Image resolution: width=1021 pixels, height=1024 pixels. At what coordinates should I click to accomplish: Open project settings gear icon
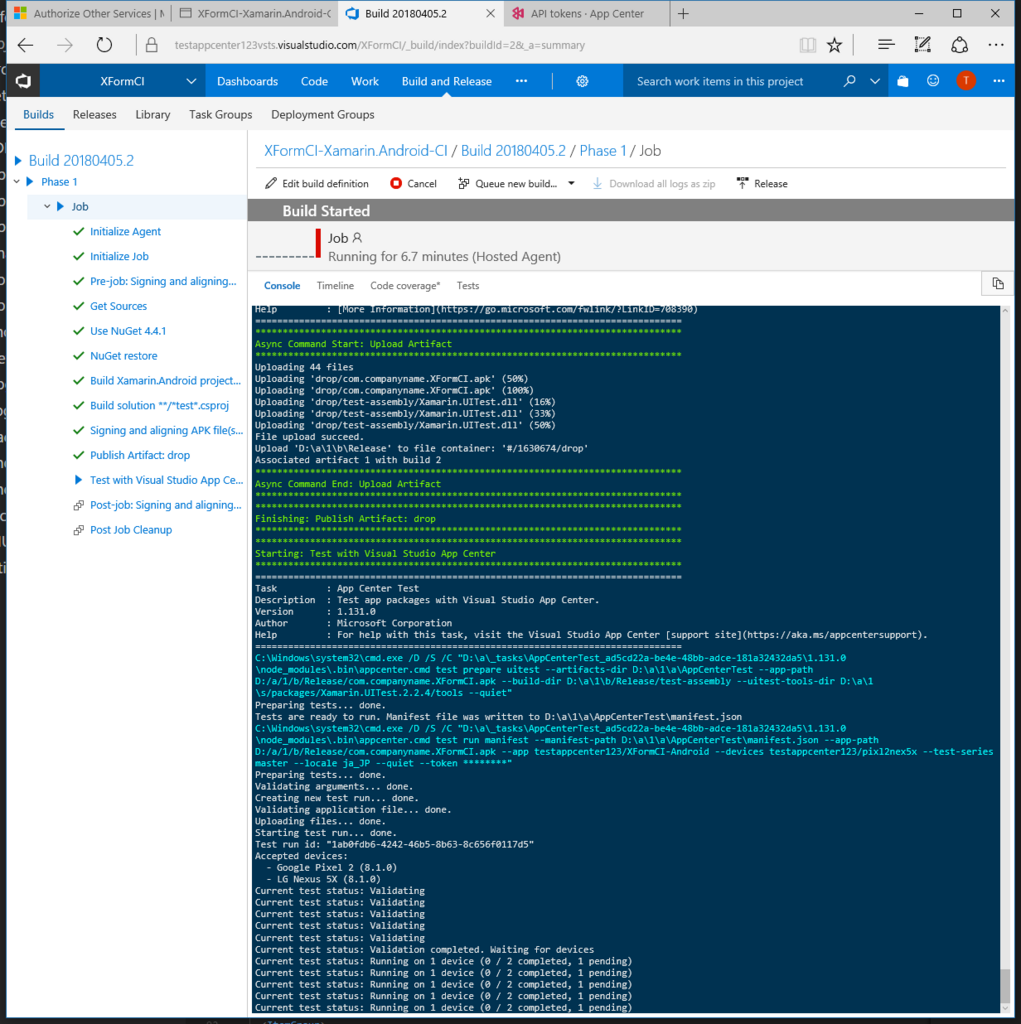[x=582, y=81]
